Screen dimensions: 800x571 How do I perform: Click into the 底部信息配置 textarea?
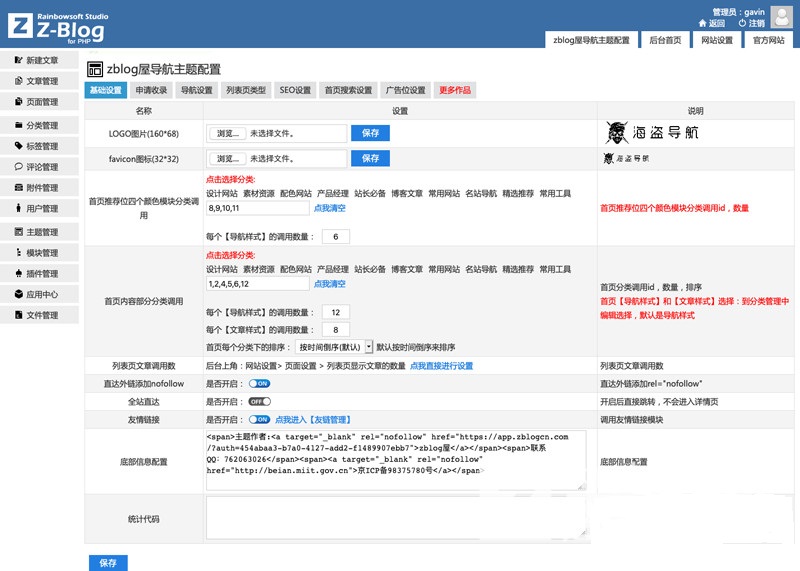[396, 460]
